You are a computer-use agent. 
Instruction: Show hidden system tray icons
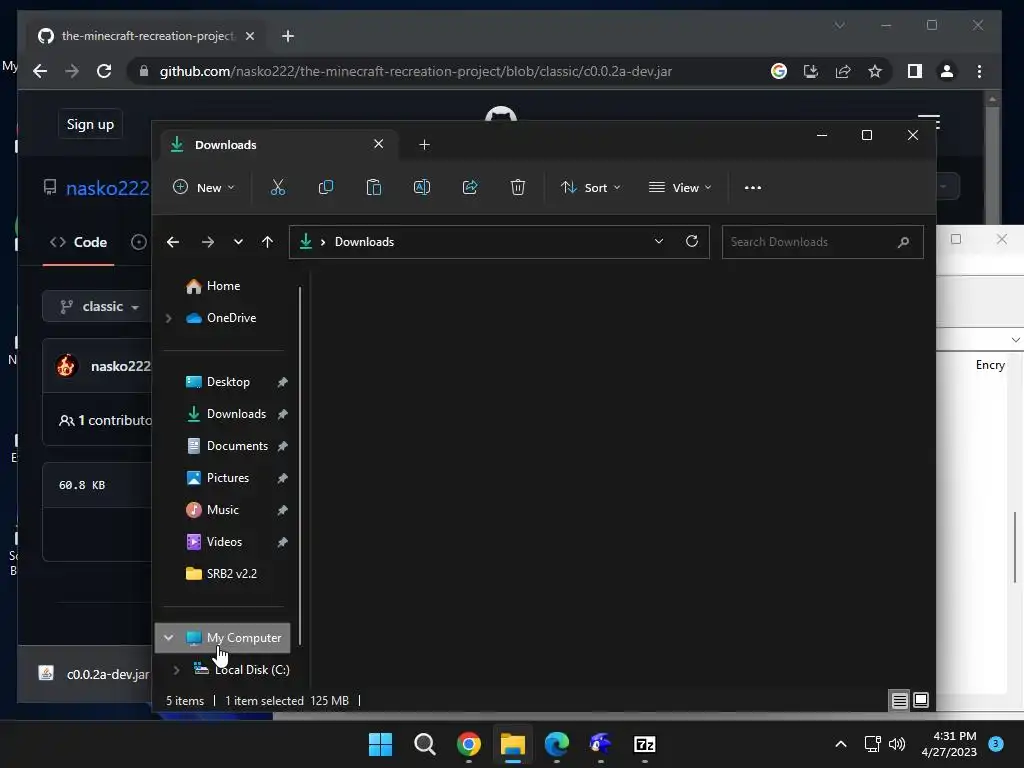(841, 744)
